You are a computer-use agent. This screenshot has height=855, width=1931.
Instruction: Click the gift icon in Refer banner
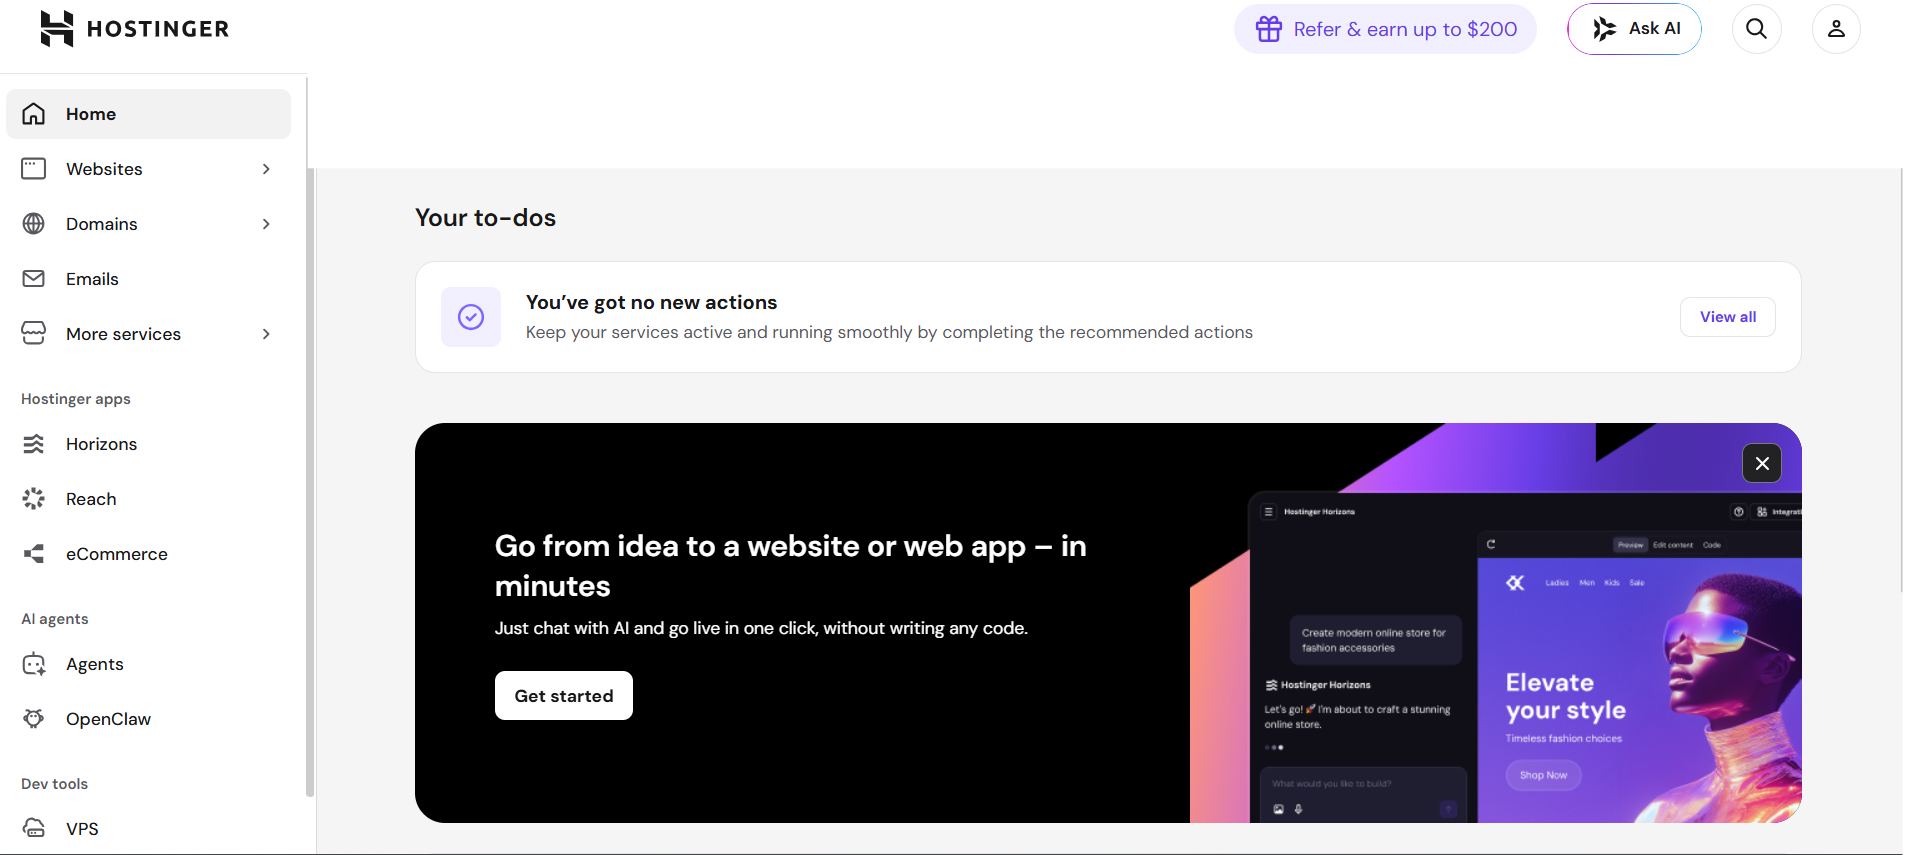click(x=1269, y=29)
